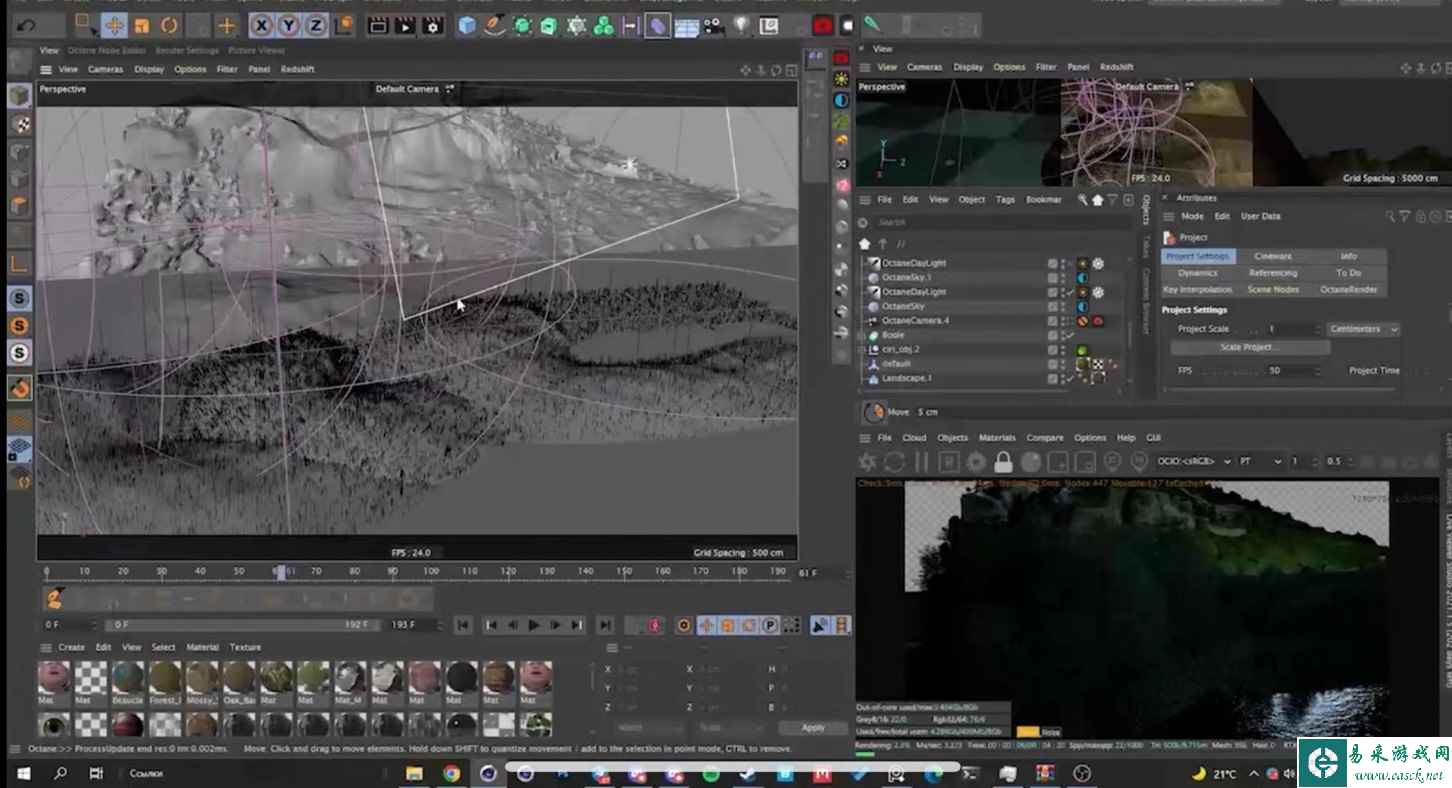Viewport: 1452px width, 788px height.
Task: Select OctaneCamera.4 in object list
Action: point(915,321)
